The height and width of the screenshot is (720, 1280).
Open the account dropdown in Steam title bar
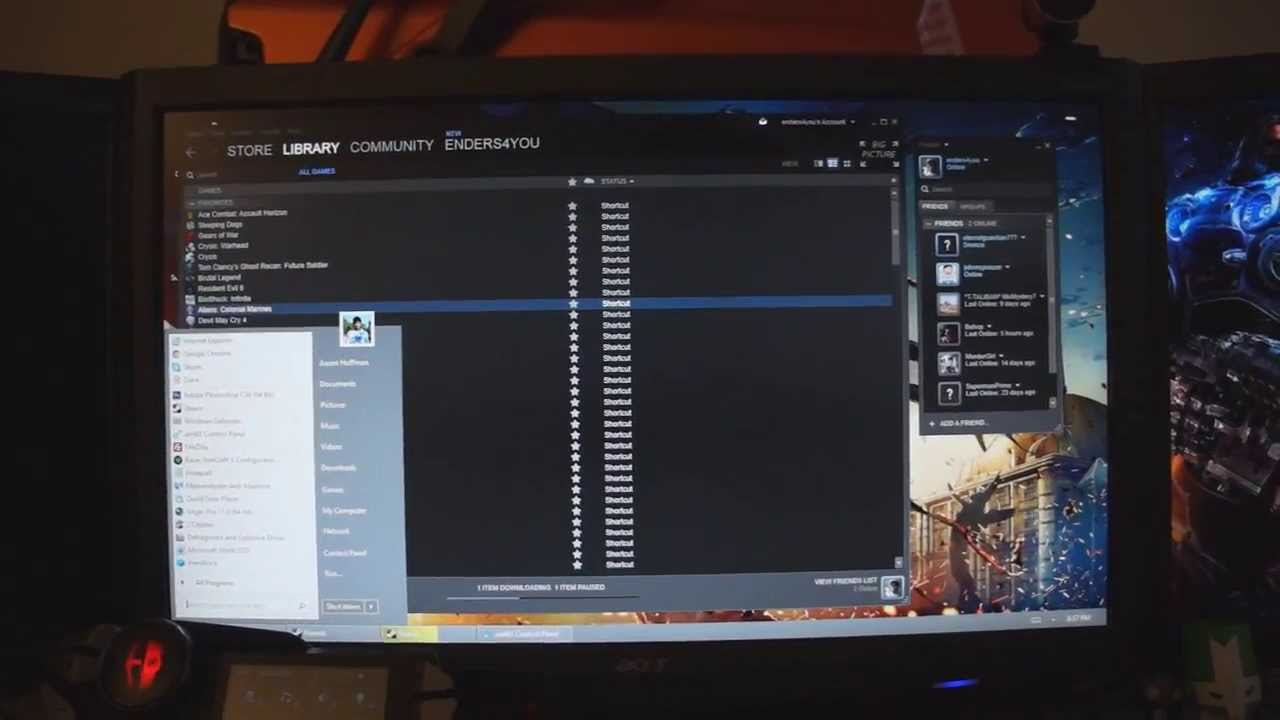tap(818, 122)
